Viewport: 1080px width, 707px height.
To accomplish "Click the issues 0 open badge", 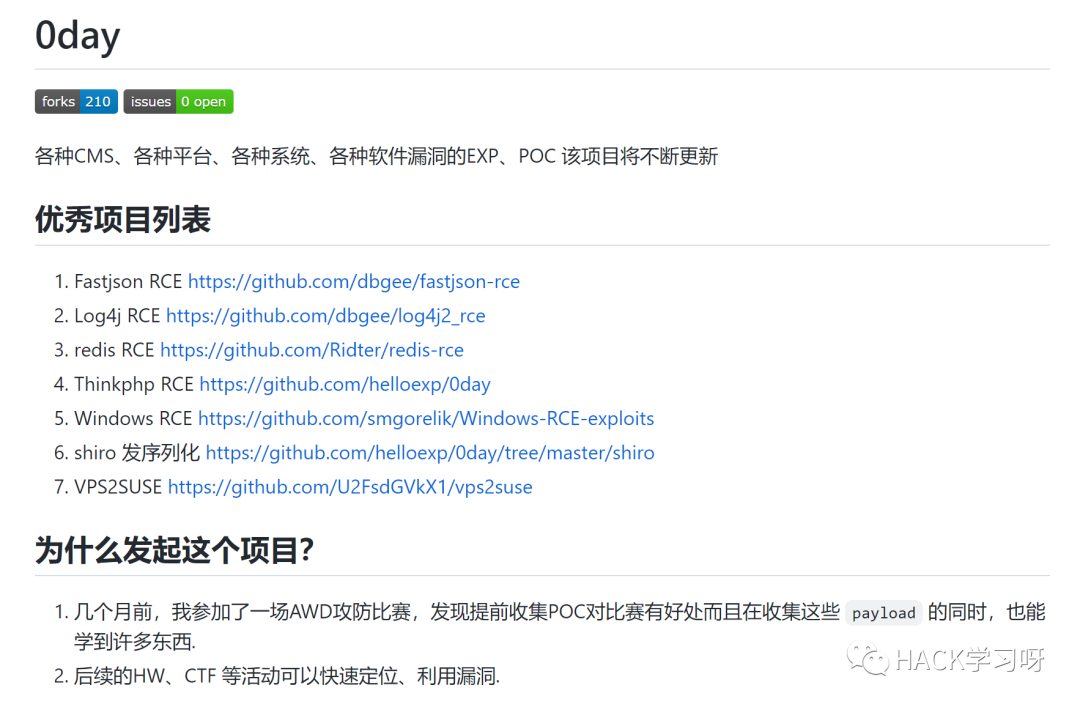I will point(178,101).
